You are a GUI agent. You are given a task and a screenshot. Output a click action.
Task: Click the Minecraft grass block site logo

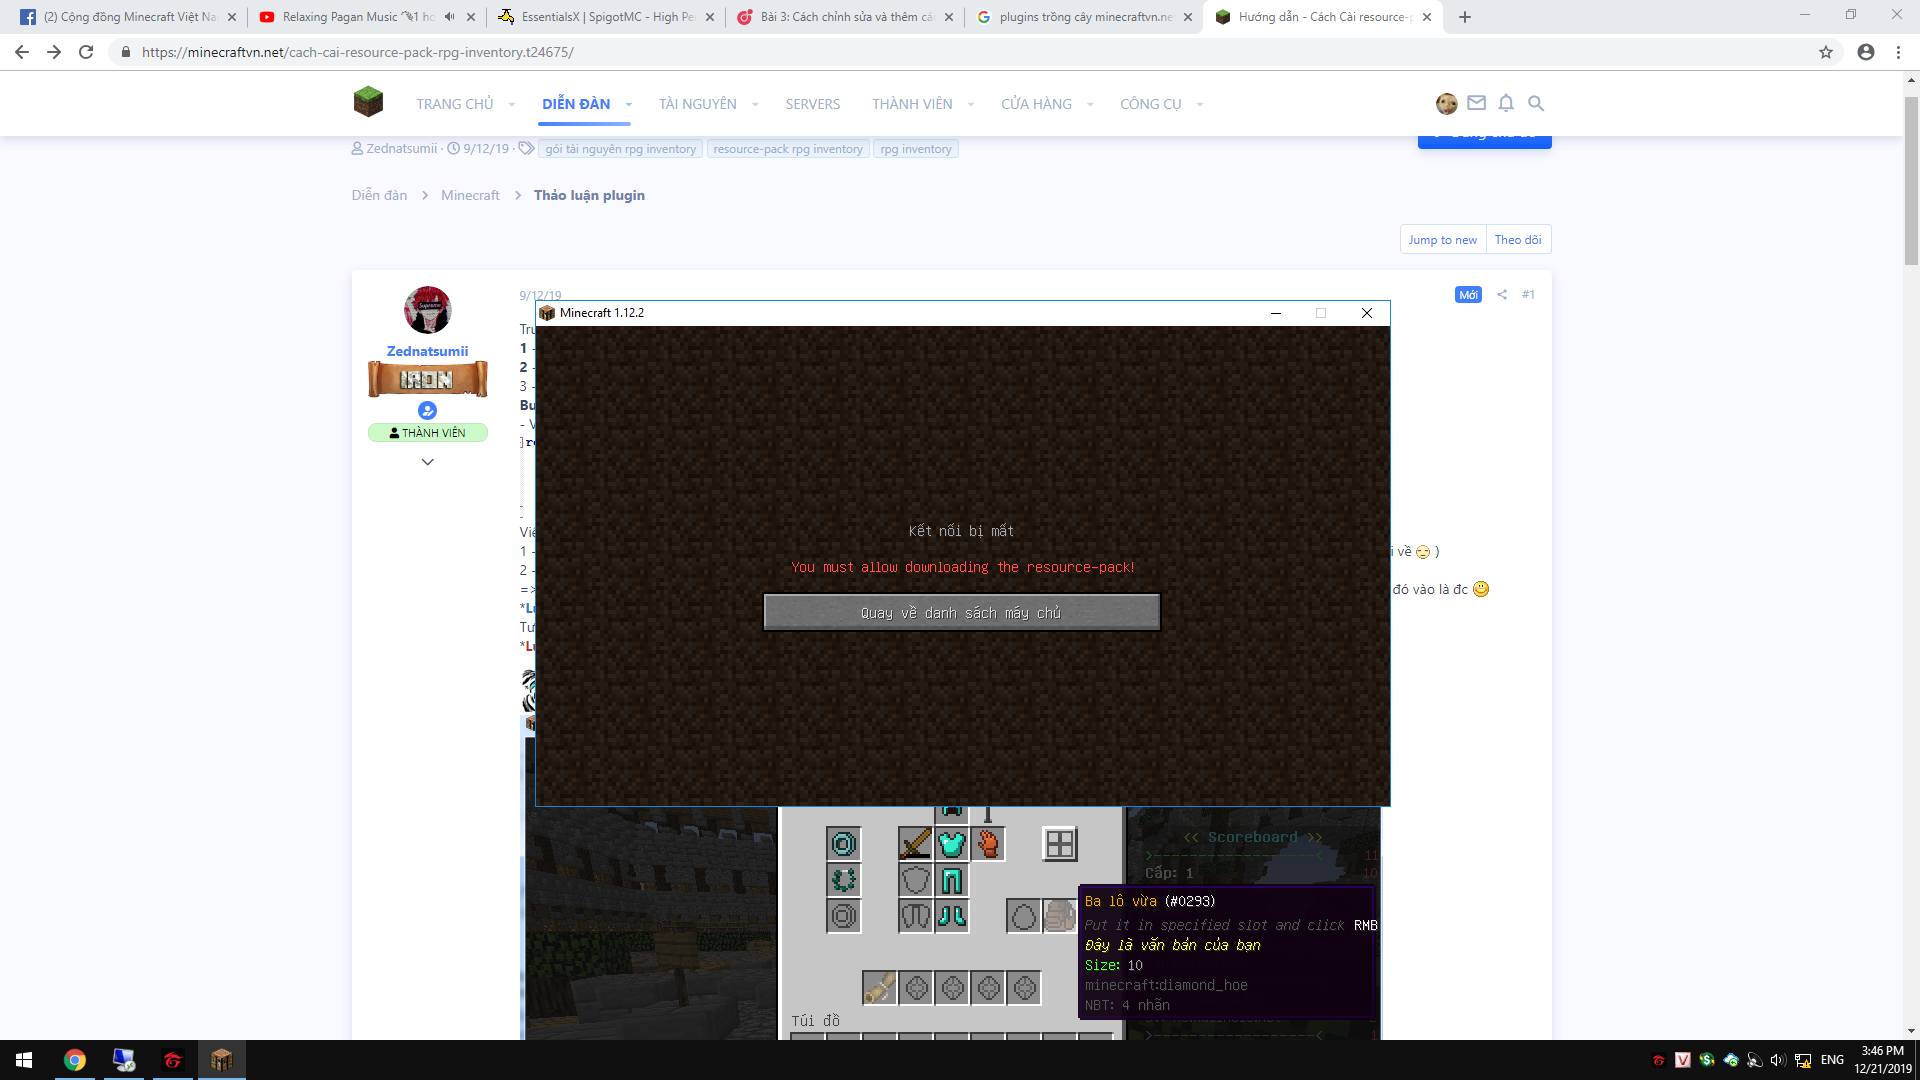coord(368,102)
